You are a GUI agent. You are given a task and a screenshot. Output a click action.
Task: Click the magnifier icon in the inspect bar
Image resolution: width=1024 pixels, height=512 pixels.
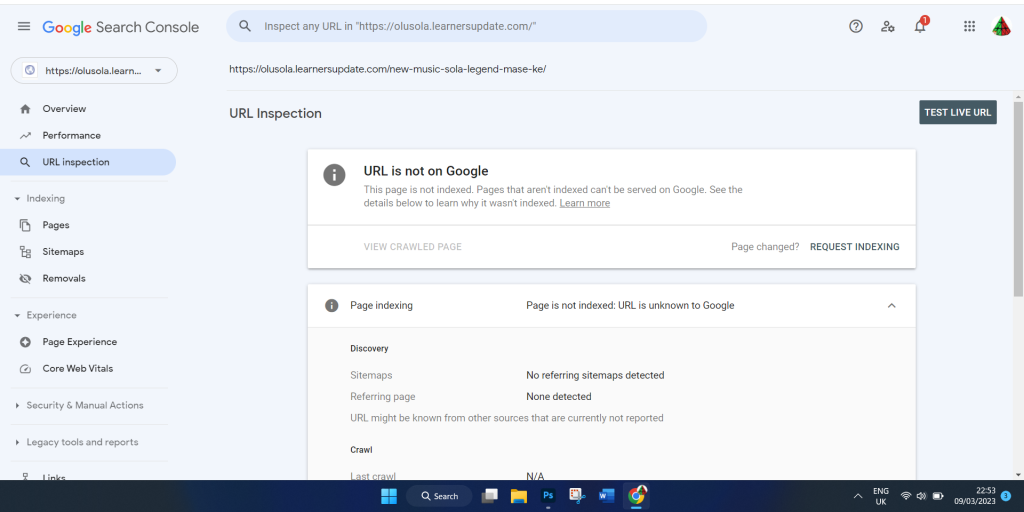245,26
